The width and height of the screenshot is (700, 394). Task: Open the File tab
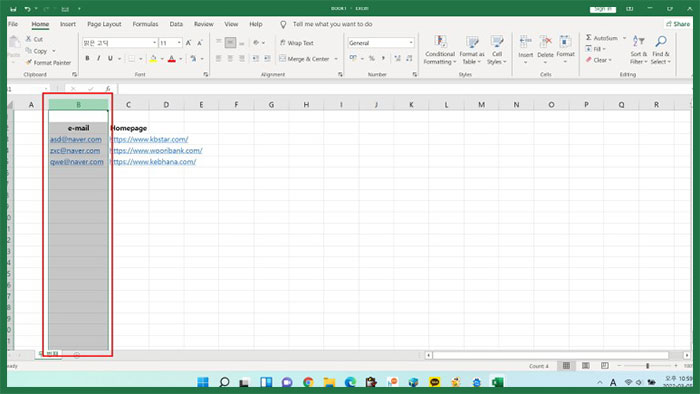pyautogui.click(x=13, y=24)
